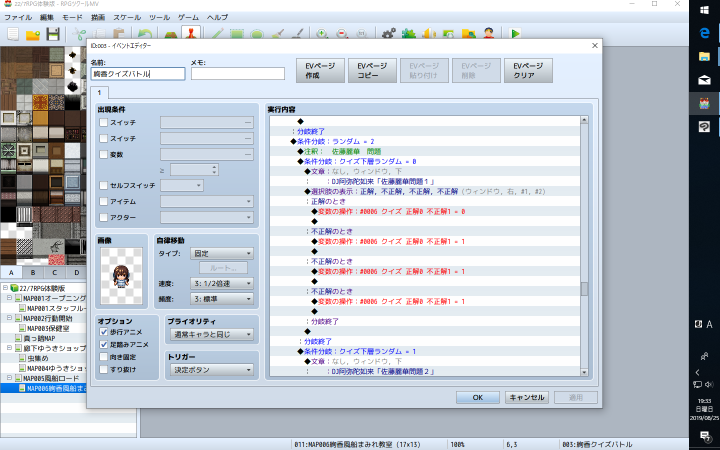Check the セルフスイッチ condition checkbox
Viewport: 720px width, 450px height.
[104, 186]
